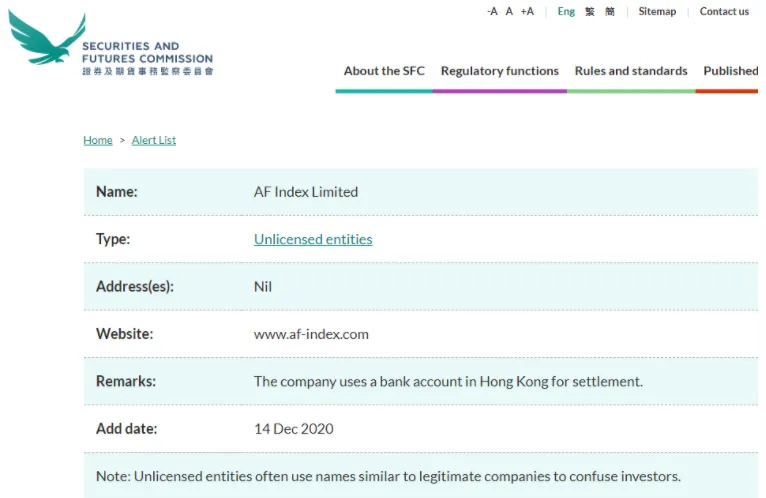Switch to Simplified Chinese (簡)
Image resolution: width=766 pixels, height=498 pixels.
[610, 11]
